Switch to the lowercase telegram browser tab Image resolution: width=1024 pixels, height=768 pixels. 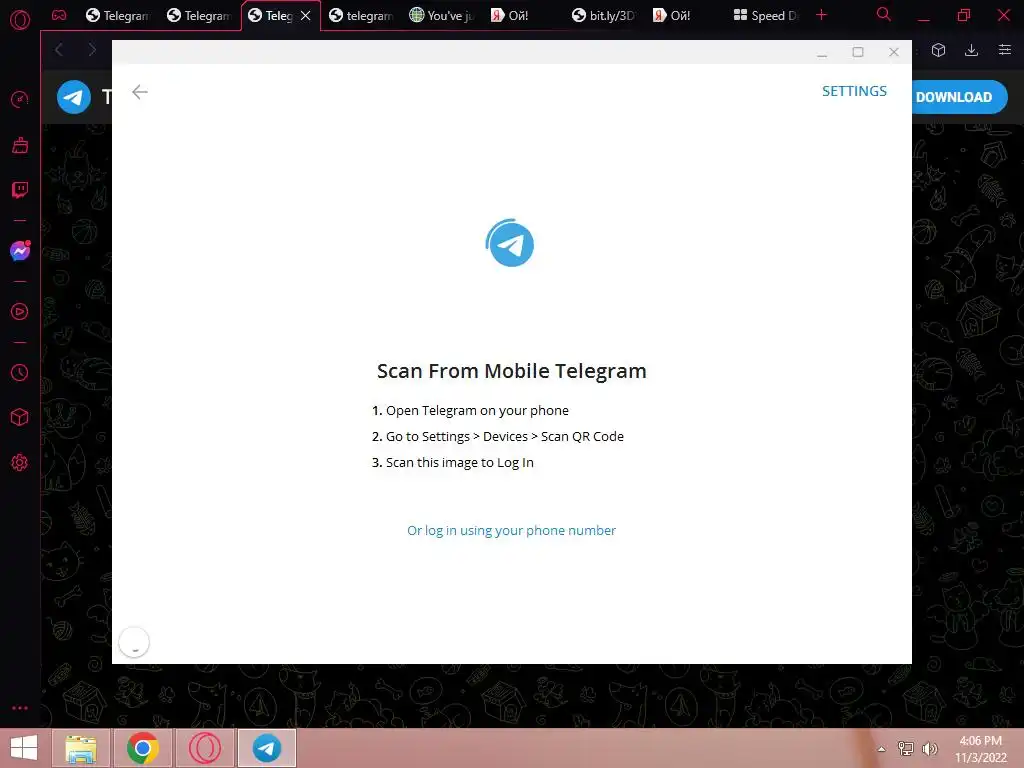pyautogui.click(x=361, y=16)
